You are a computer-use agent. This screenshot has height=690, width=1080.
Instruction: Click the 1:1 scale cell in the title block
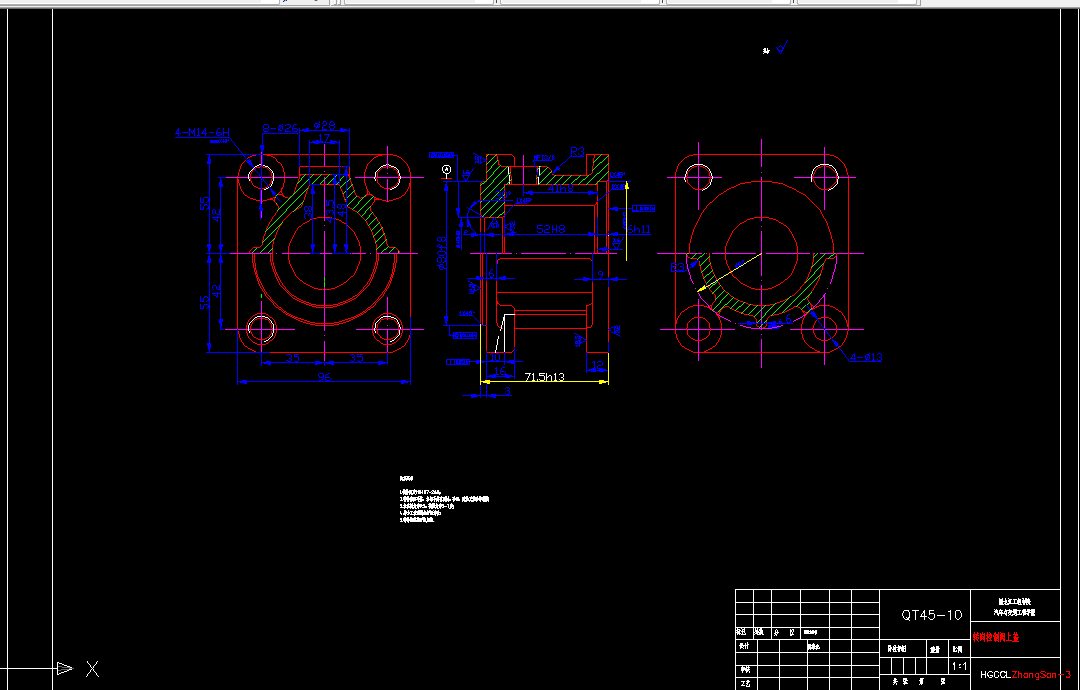tap(958, 664)
